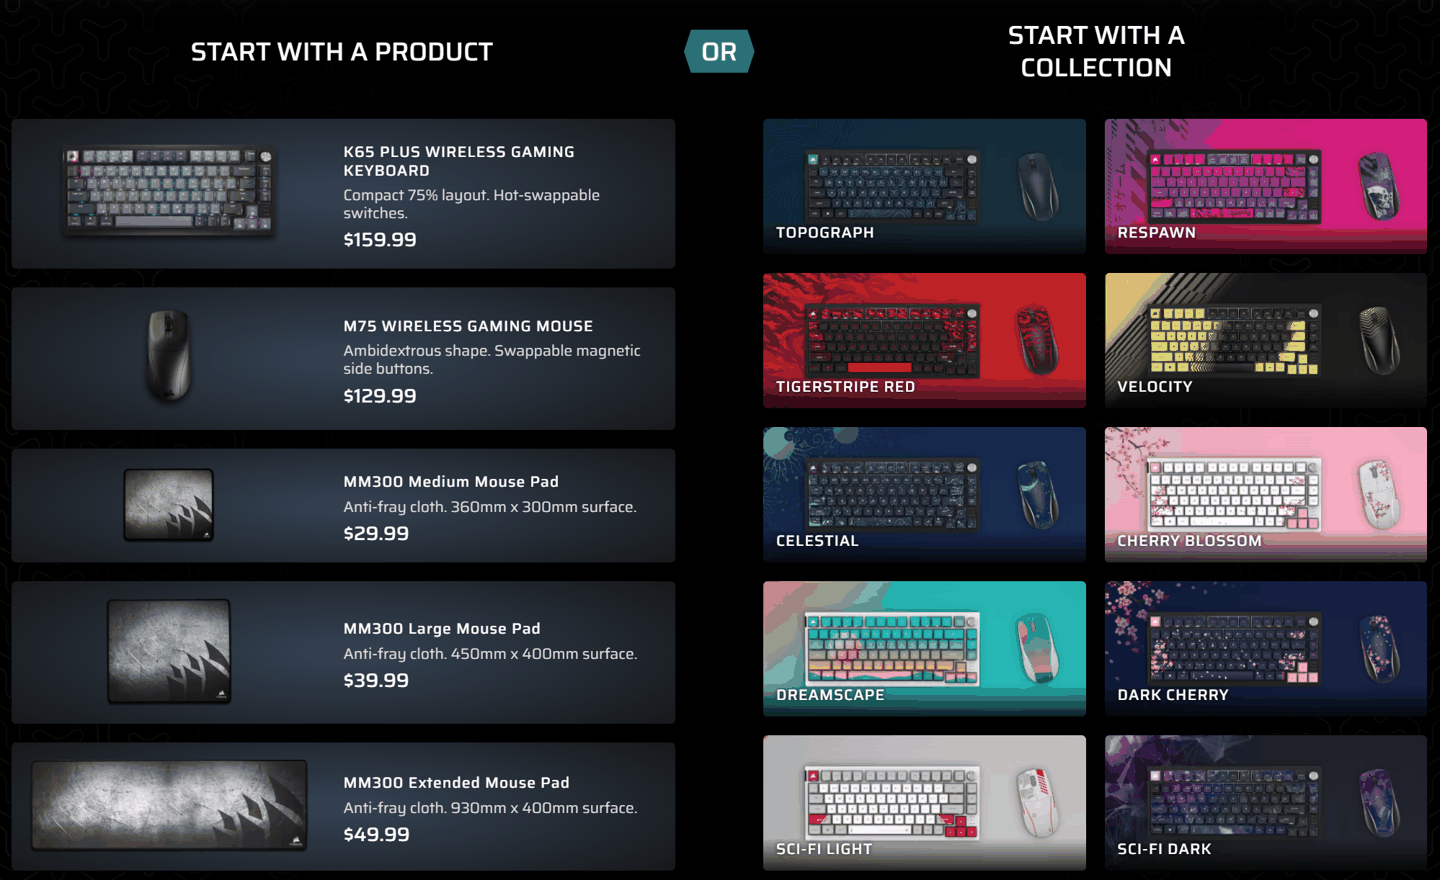Click the 'Start With A Collection' heading
The height and width of the screenshot is (880, 1440).
click(x=1096, y=51)
